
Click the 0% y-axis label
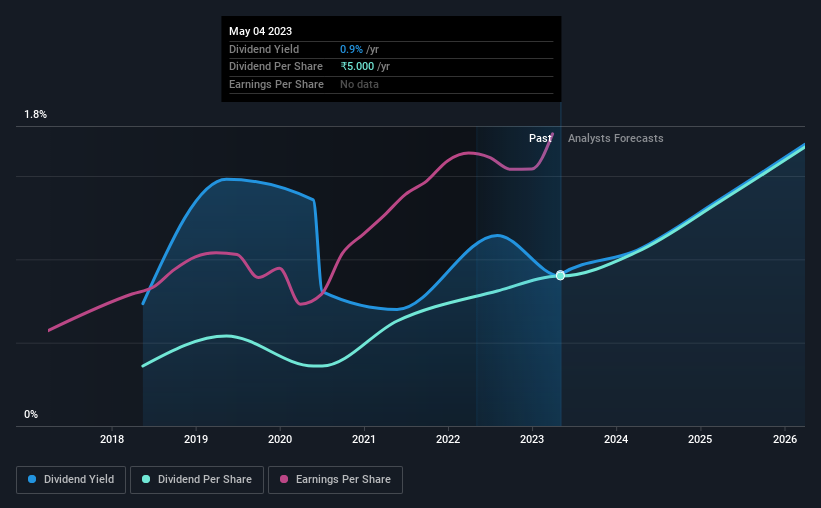tap(31, 415)
